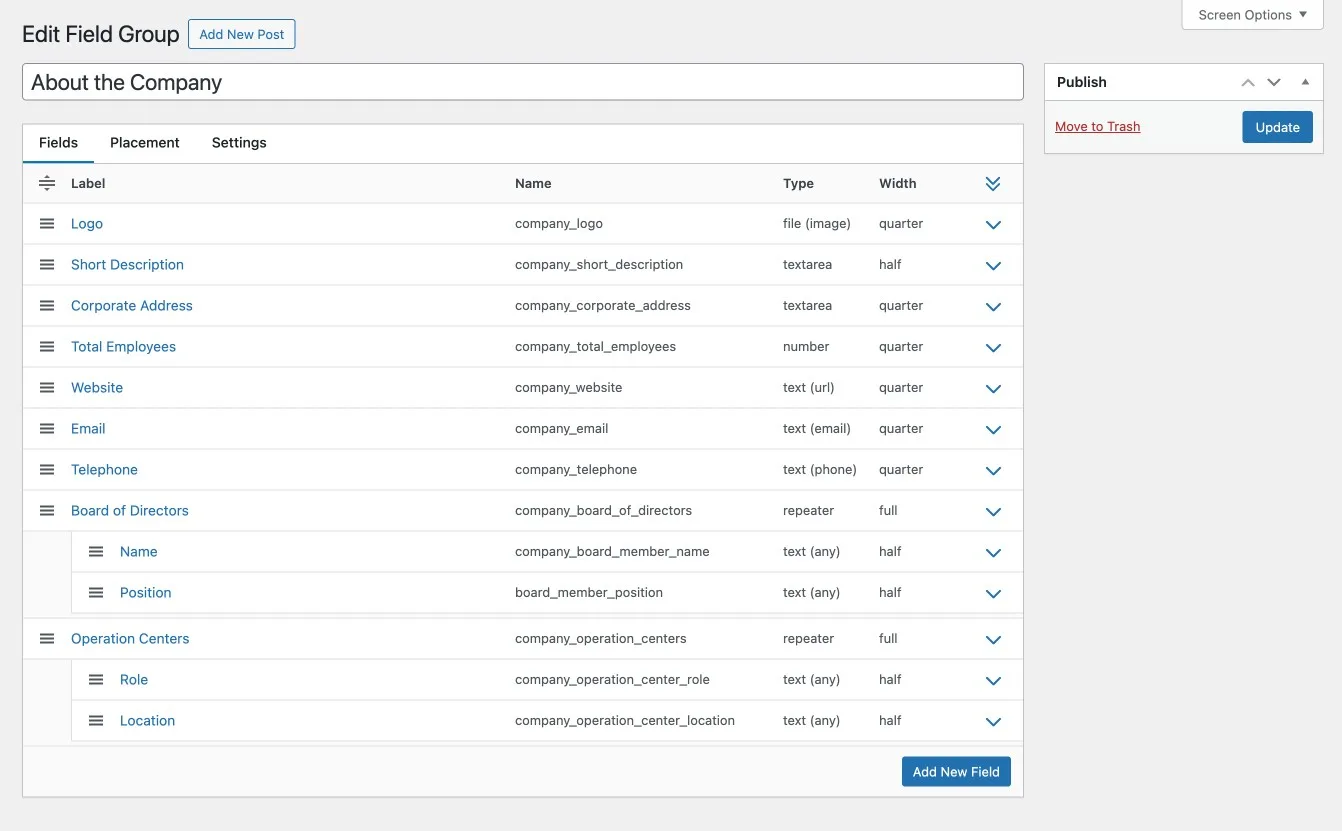Click the drag handle for Website field
The height and width of the screenshot is (831, 1342).
[x=47, y=388]
